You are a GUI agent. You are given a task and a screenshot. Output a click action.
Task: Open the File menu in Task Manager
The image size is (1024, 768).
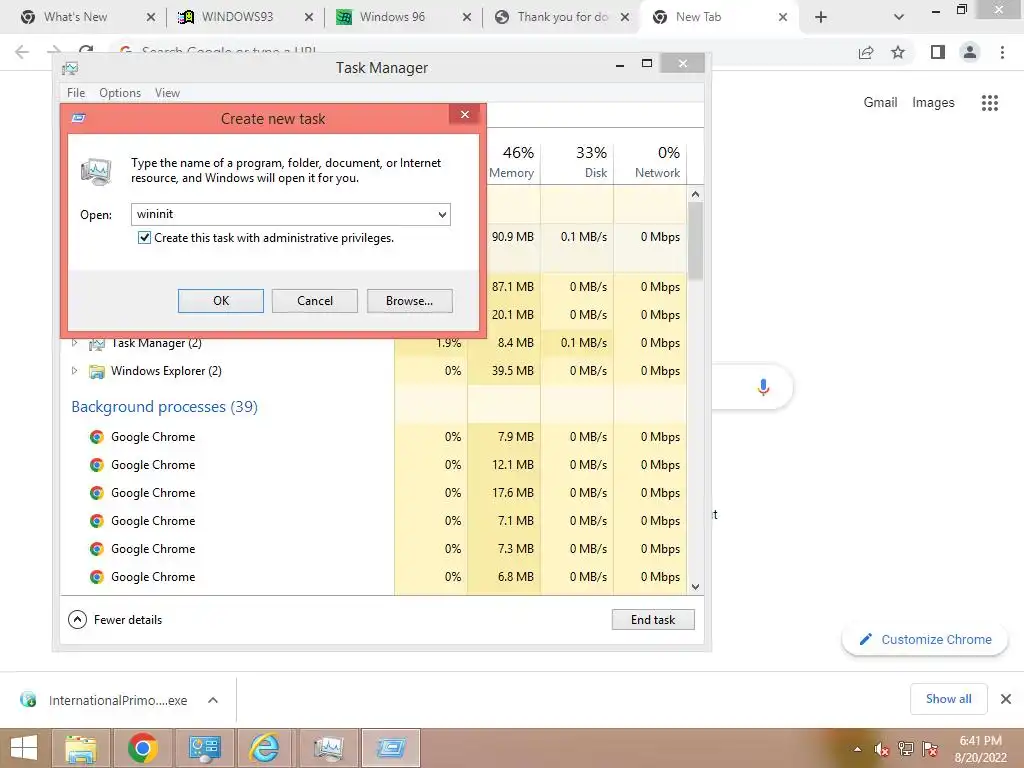pyautogui.click(x=76, y=93)
